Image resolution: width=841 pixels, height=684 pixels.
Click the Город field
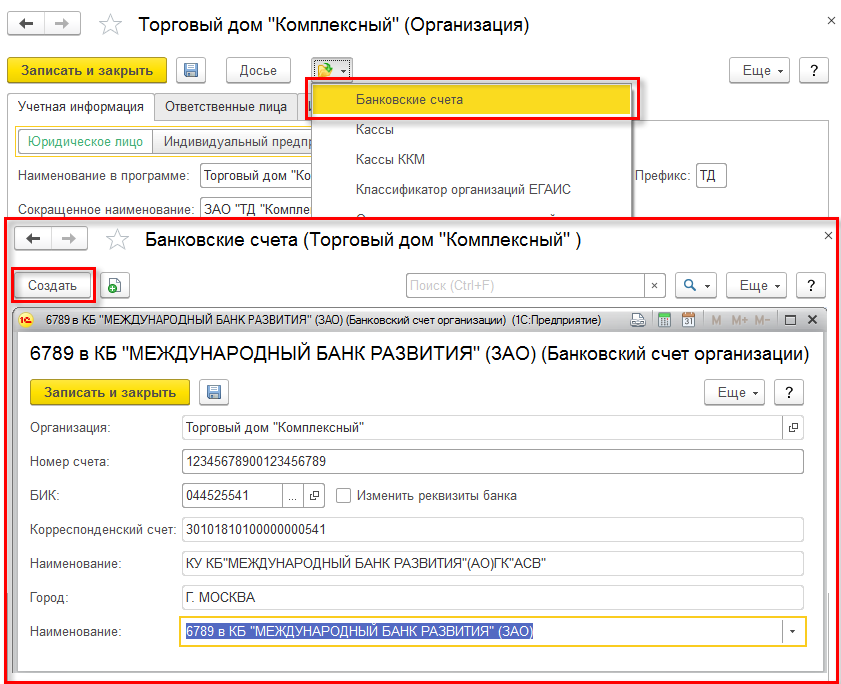pyautogui.click(x=493, y=597)
